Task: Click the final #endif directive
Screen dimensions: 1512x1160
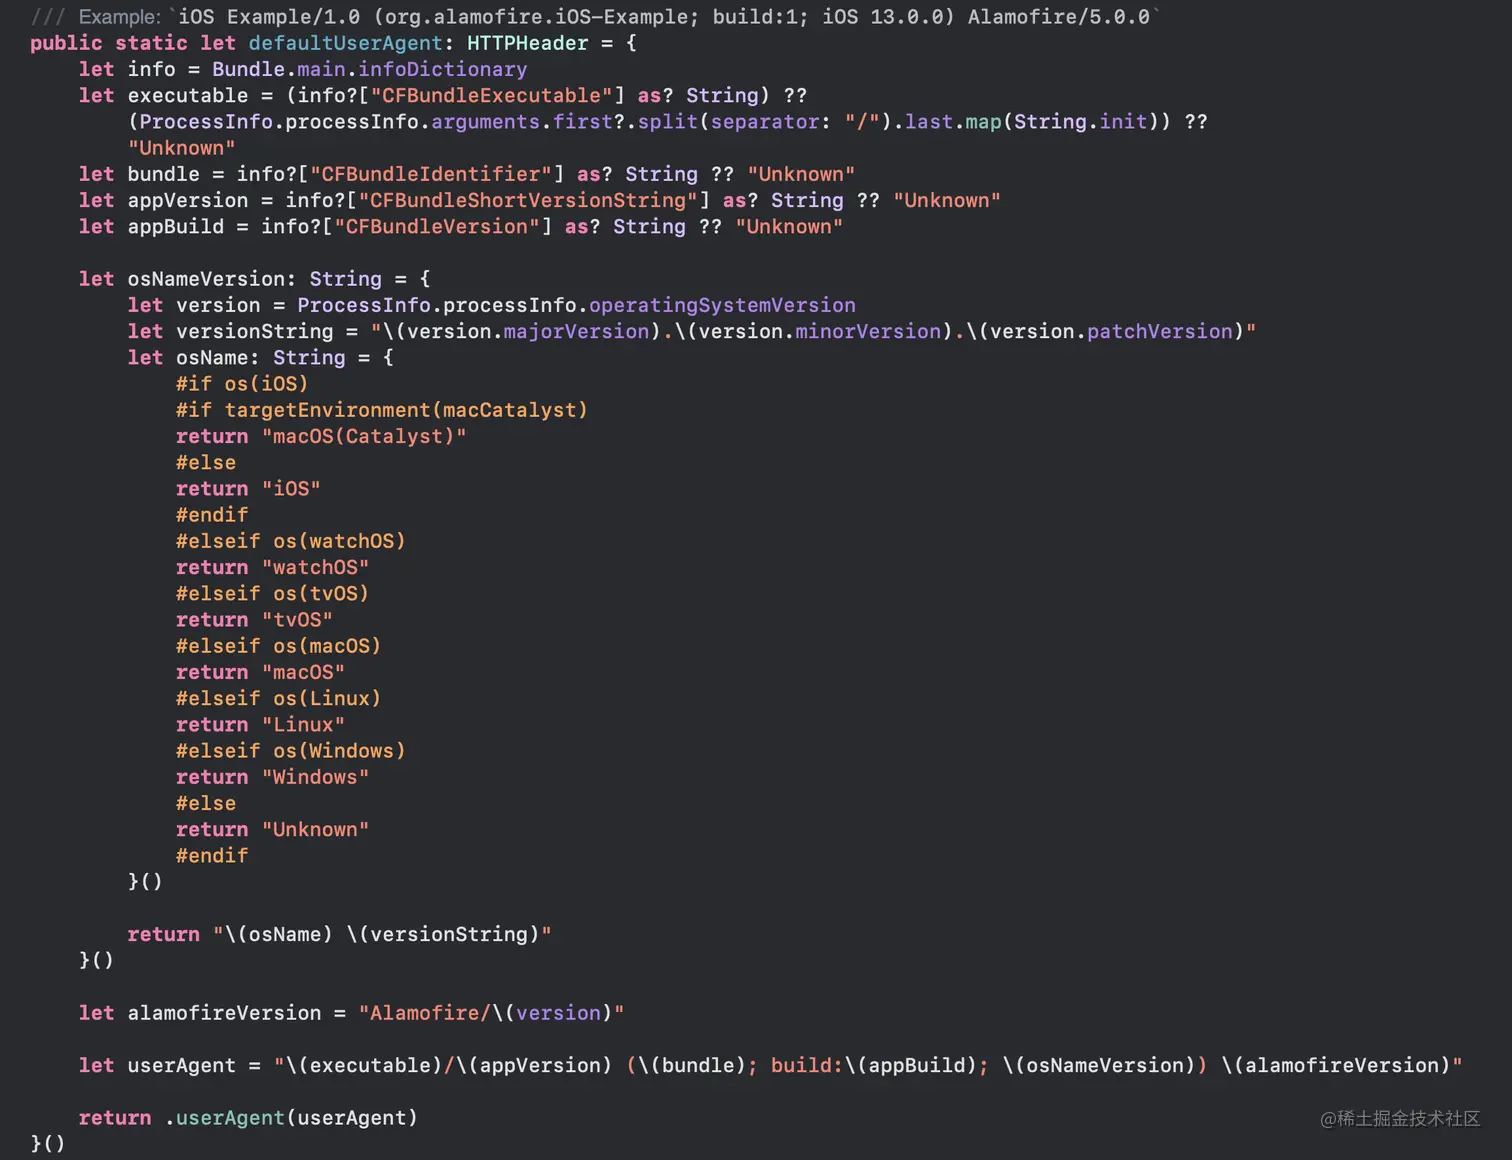Action: click(212, 856)
